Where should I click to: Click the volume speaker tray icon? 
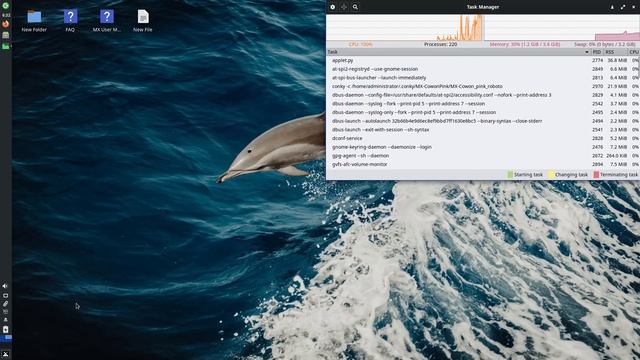tap(5, 286)
